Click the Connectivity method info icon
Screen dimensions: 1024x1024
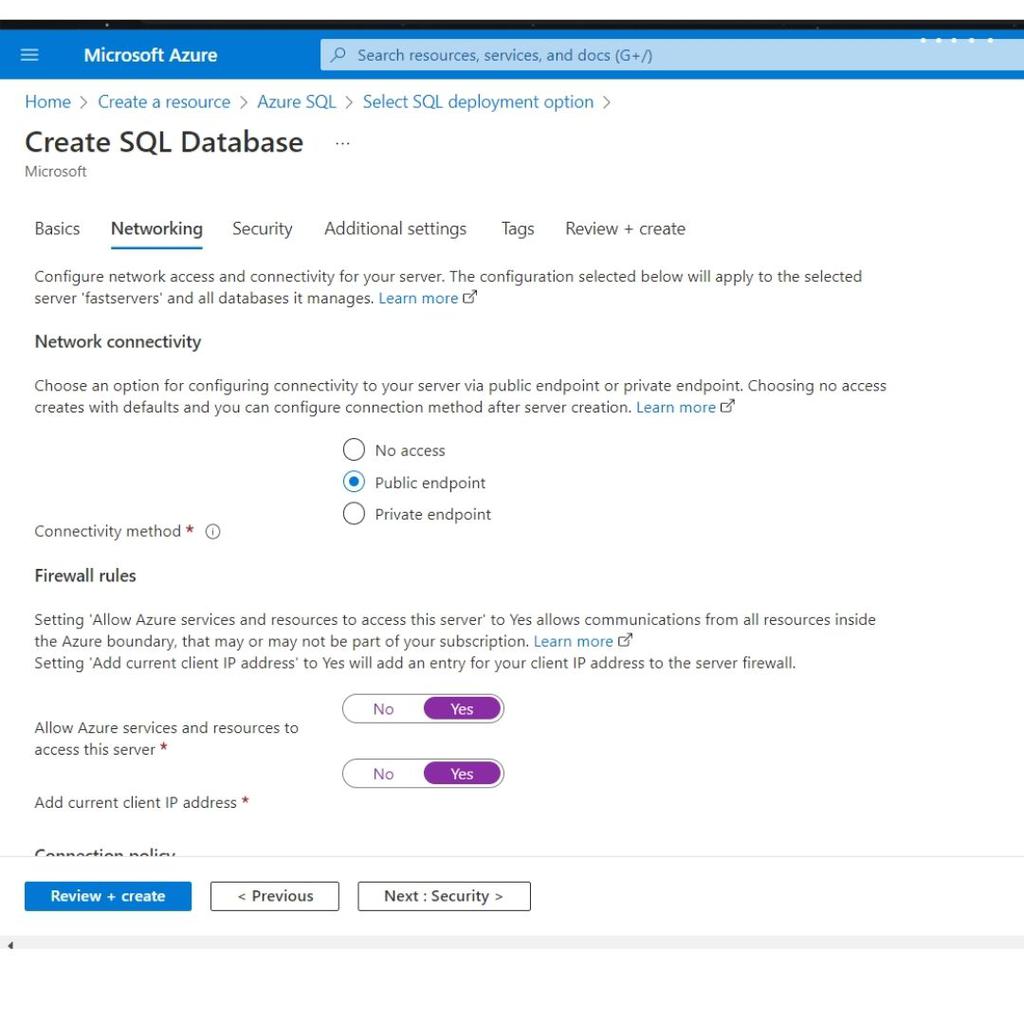pos(213,532)
